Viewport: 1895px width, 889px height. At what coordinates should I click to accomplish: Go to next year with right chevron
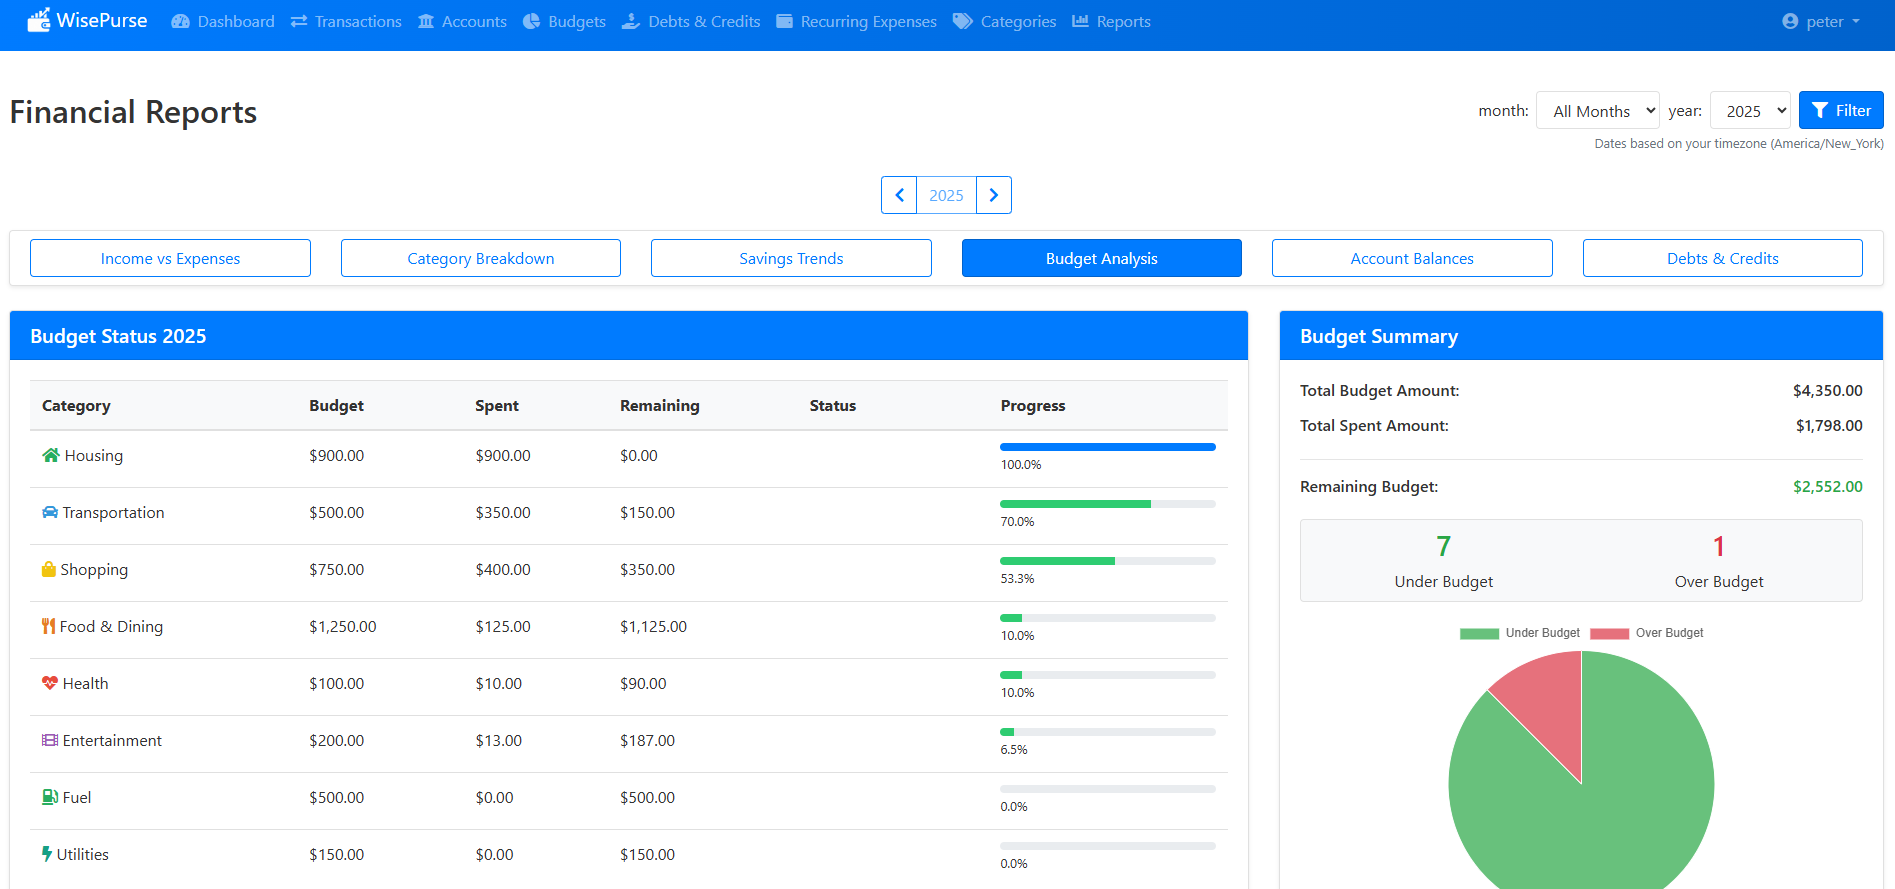994,195
